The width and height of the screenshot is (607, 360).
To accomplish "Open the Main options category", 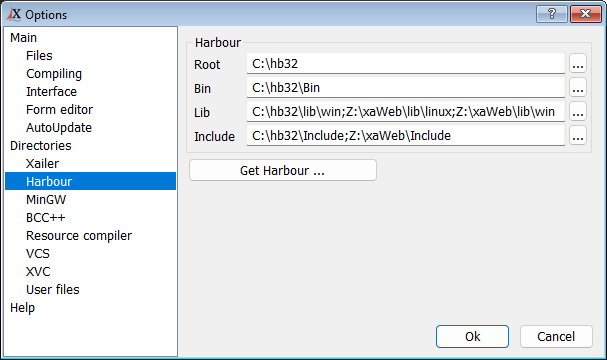I will pyautogui.click(x=24, y=38).
